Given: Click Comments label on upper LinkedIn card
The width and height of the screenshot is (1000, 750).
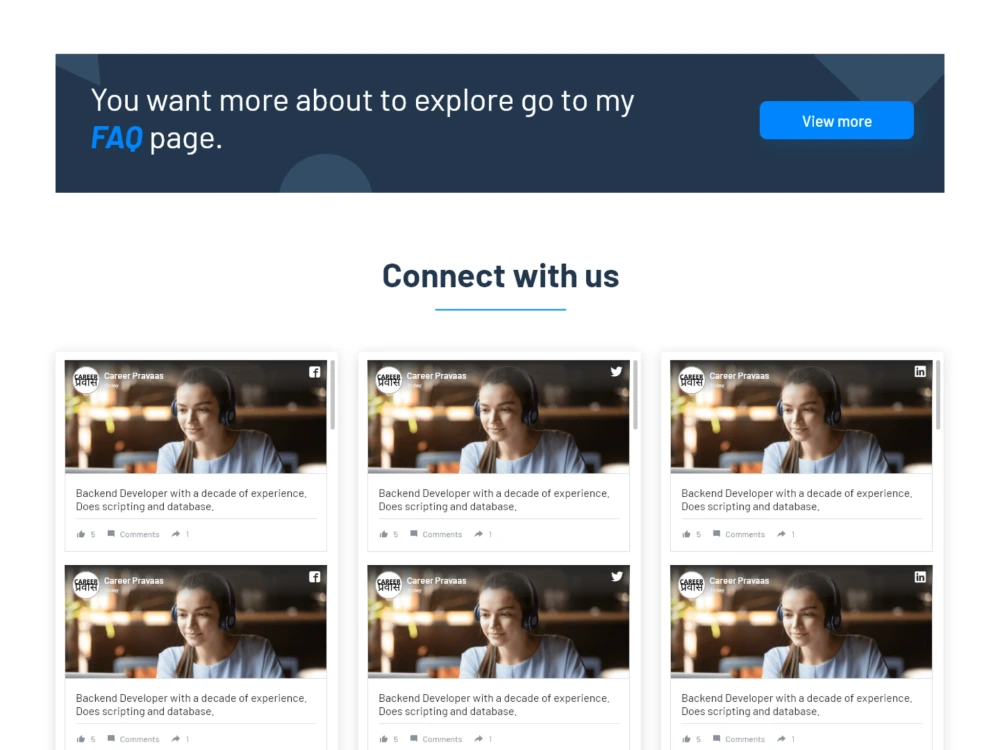Looking at the screenshot, I should [745, 534].
